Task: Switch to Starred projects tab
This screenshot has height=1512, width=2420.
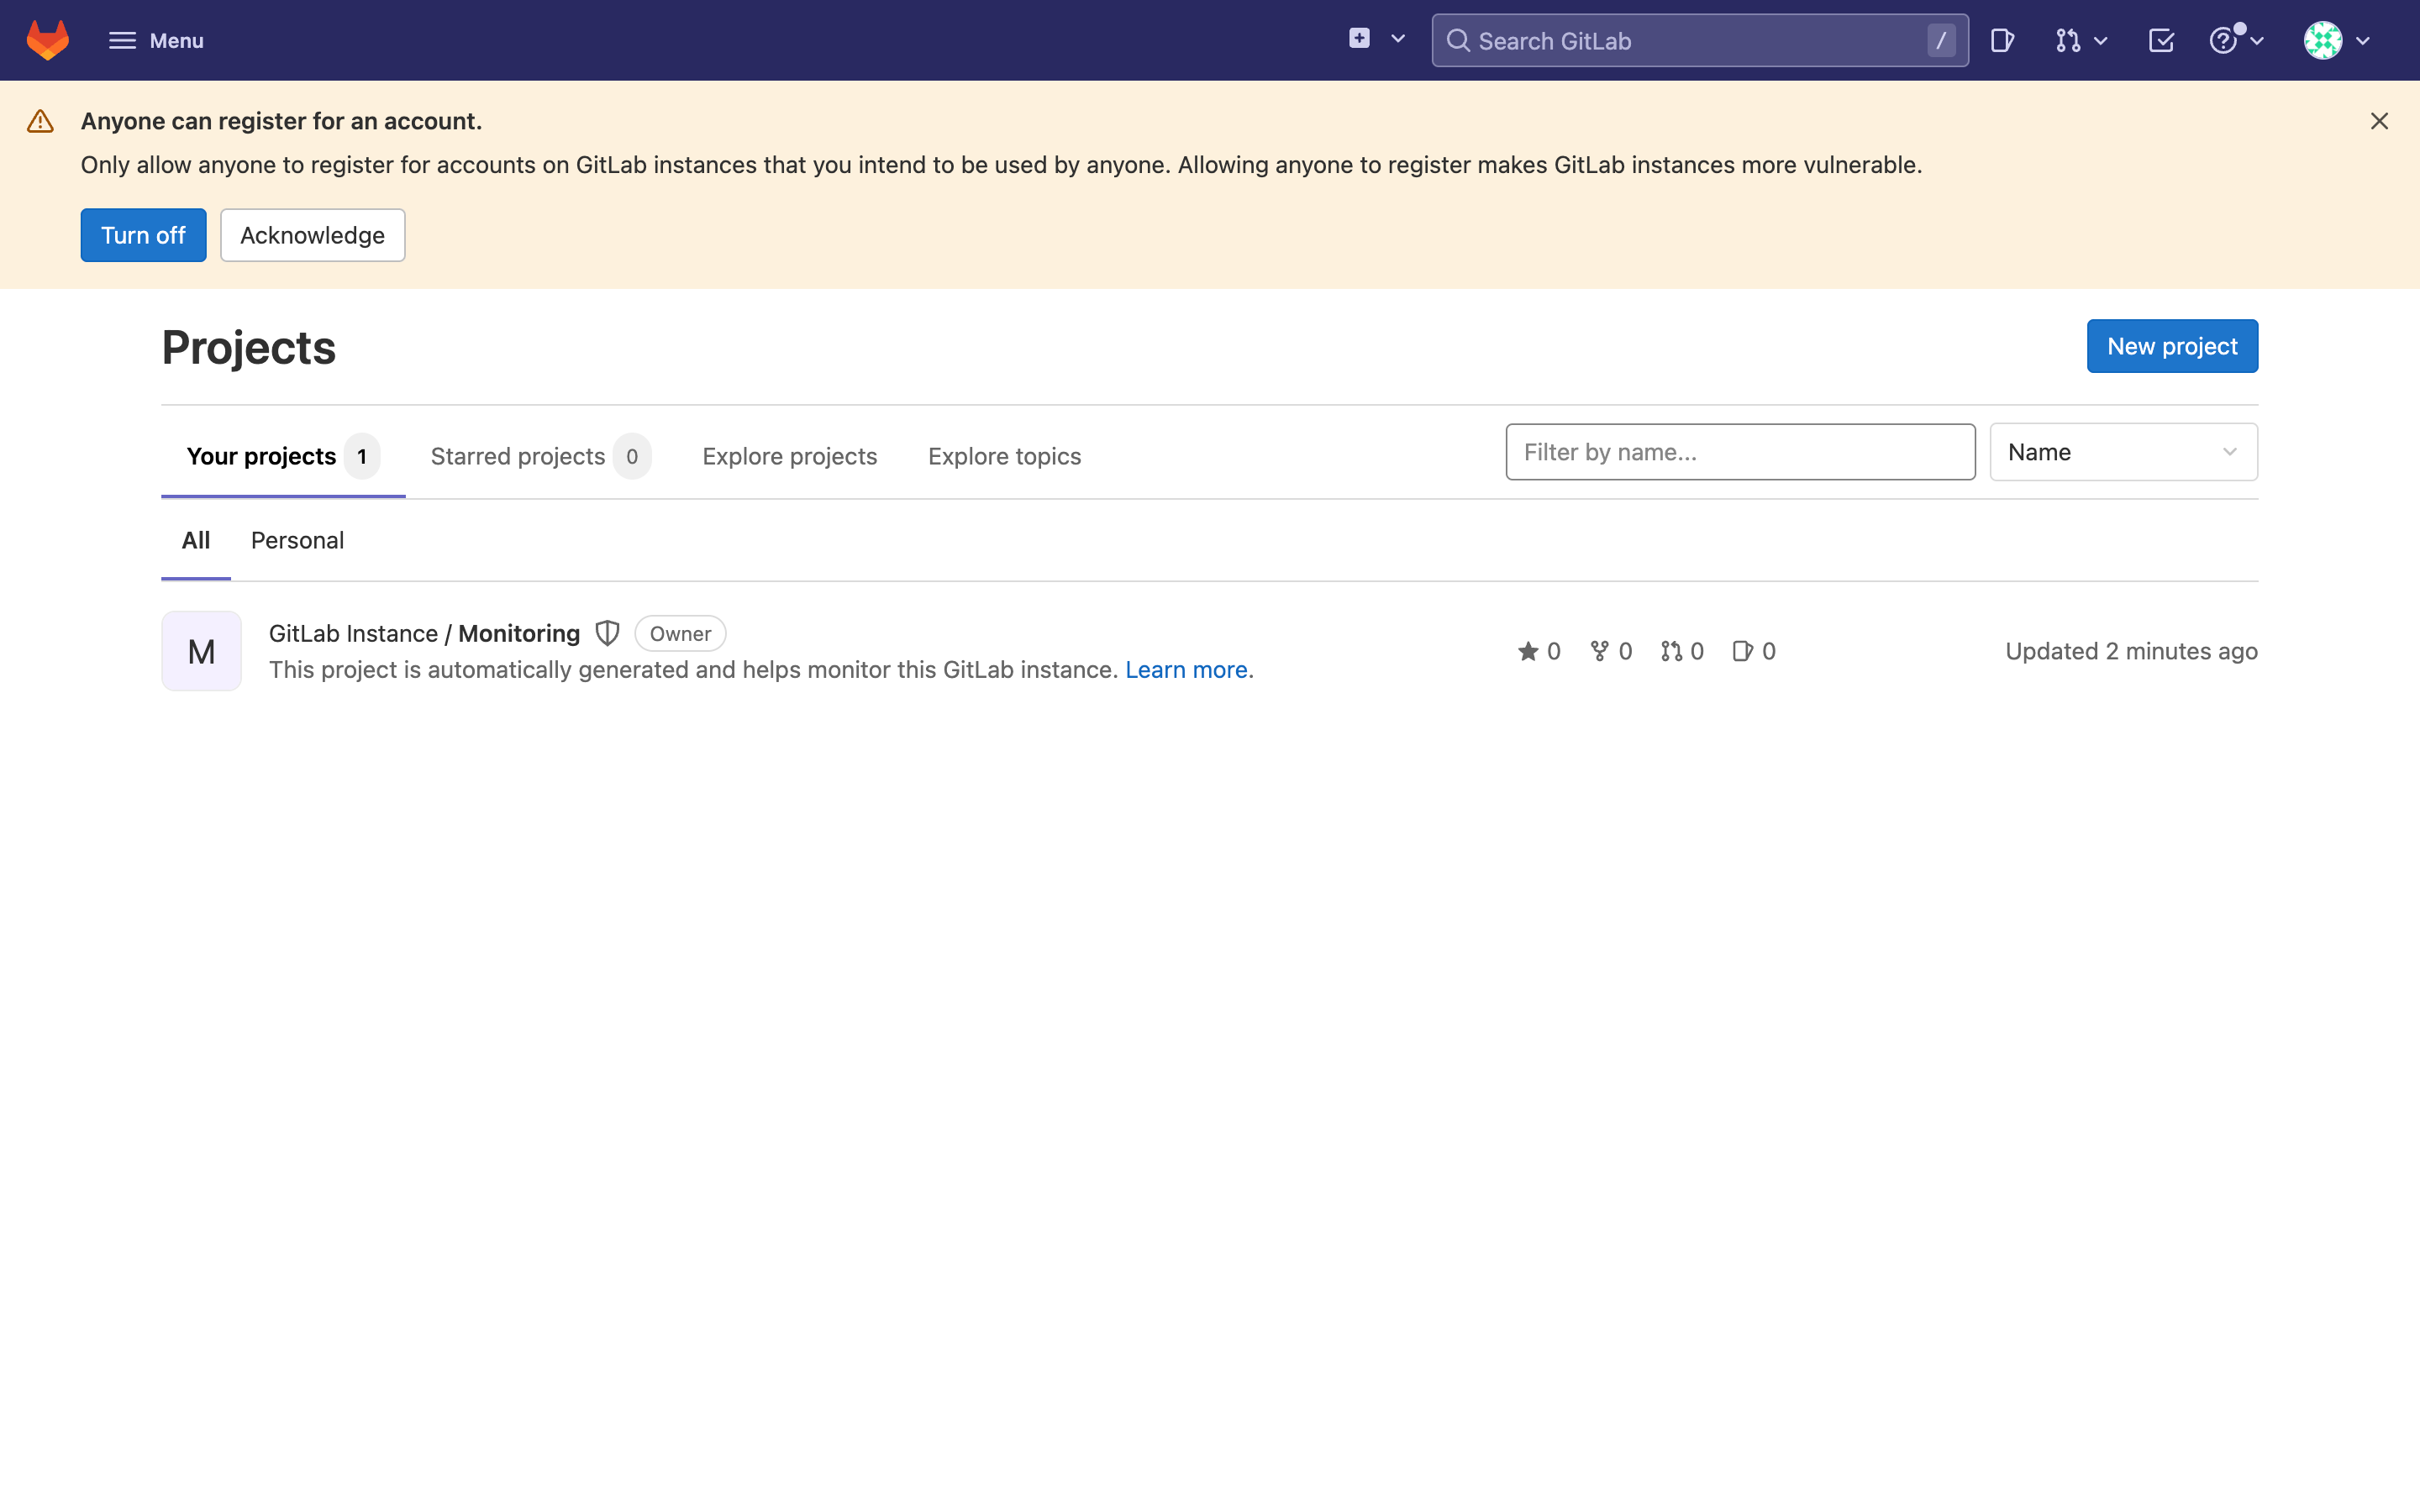Action: (x=518, y=456)
